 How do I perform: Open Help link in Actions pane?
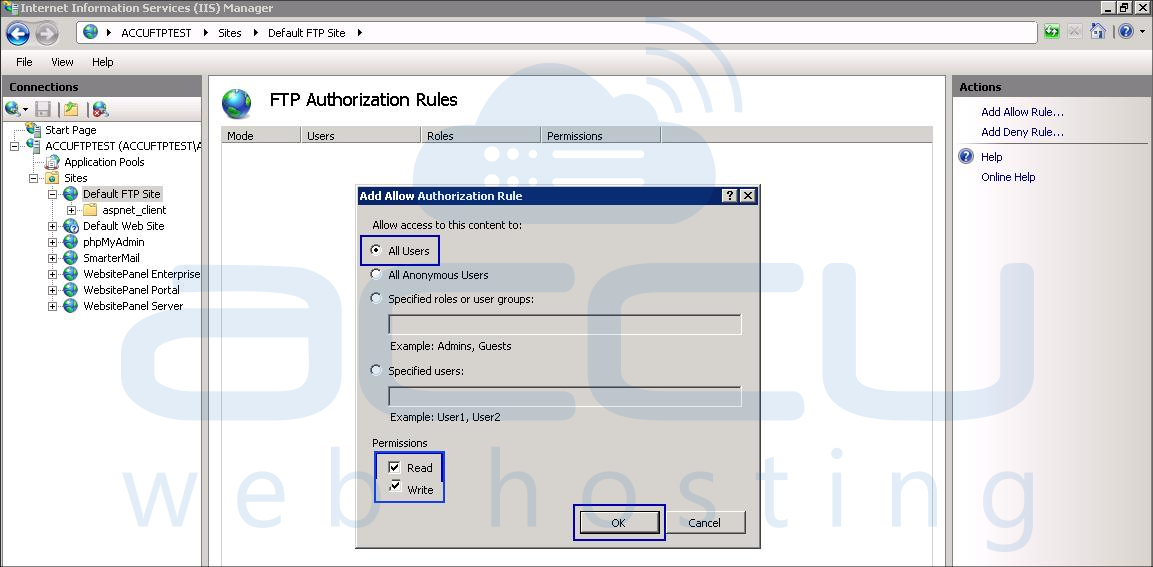click(x=991, y=157)
